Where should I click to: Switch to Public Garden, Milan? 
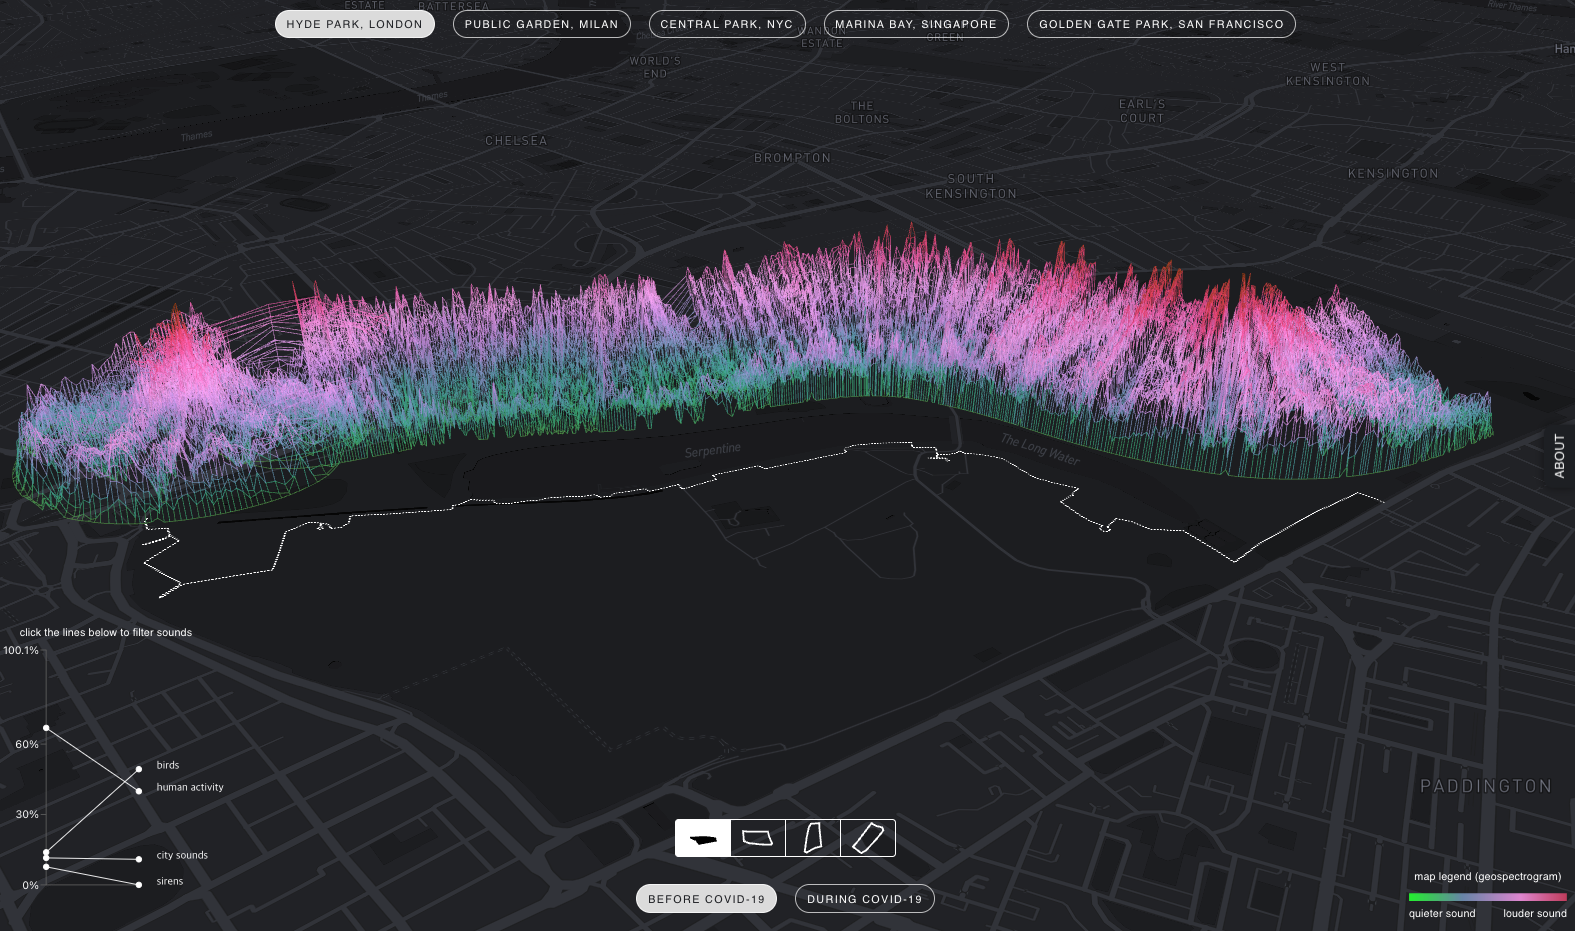[x=542, y=24]
